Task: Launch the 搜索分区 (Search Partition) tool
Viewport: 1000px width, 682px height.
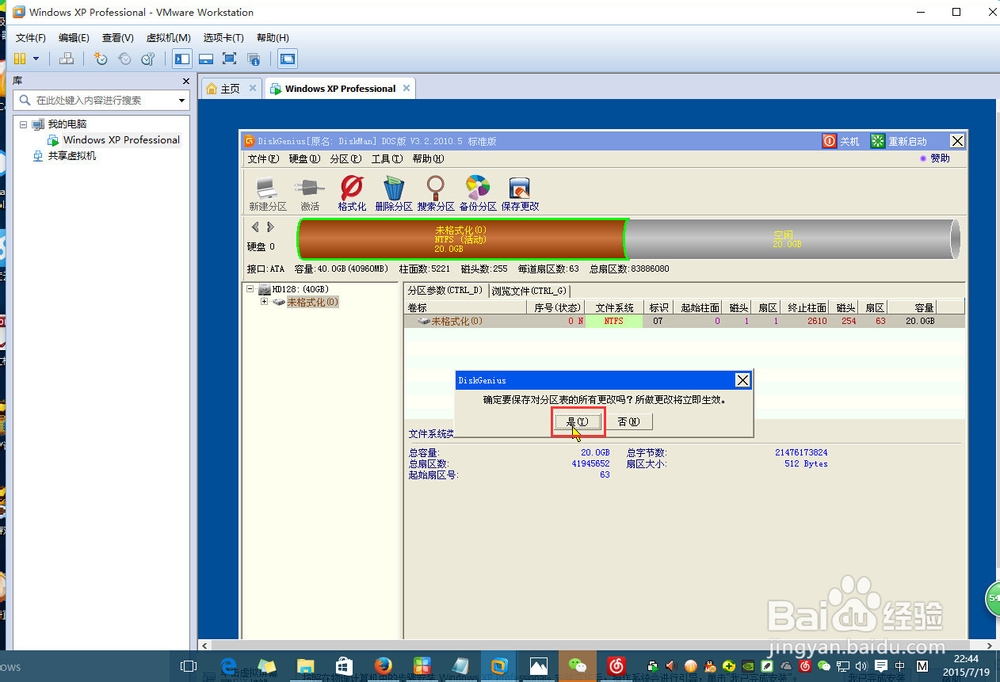Action: [x=435, y=190]
